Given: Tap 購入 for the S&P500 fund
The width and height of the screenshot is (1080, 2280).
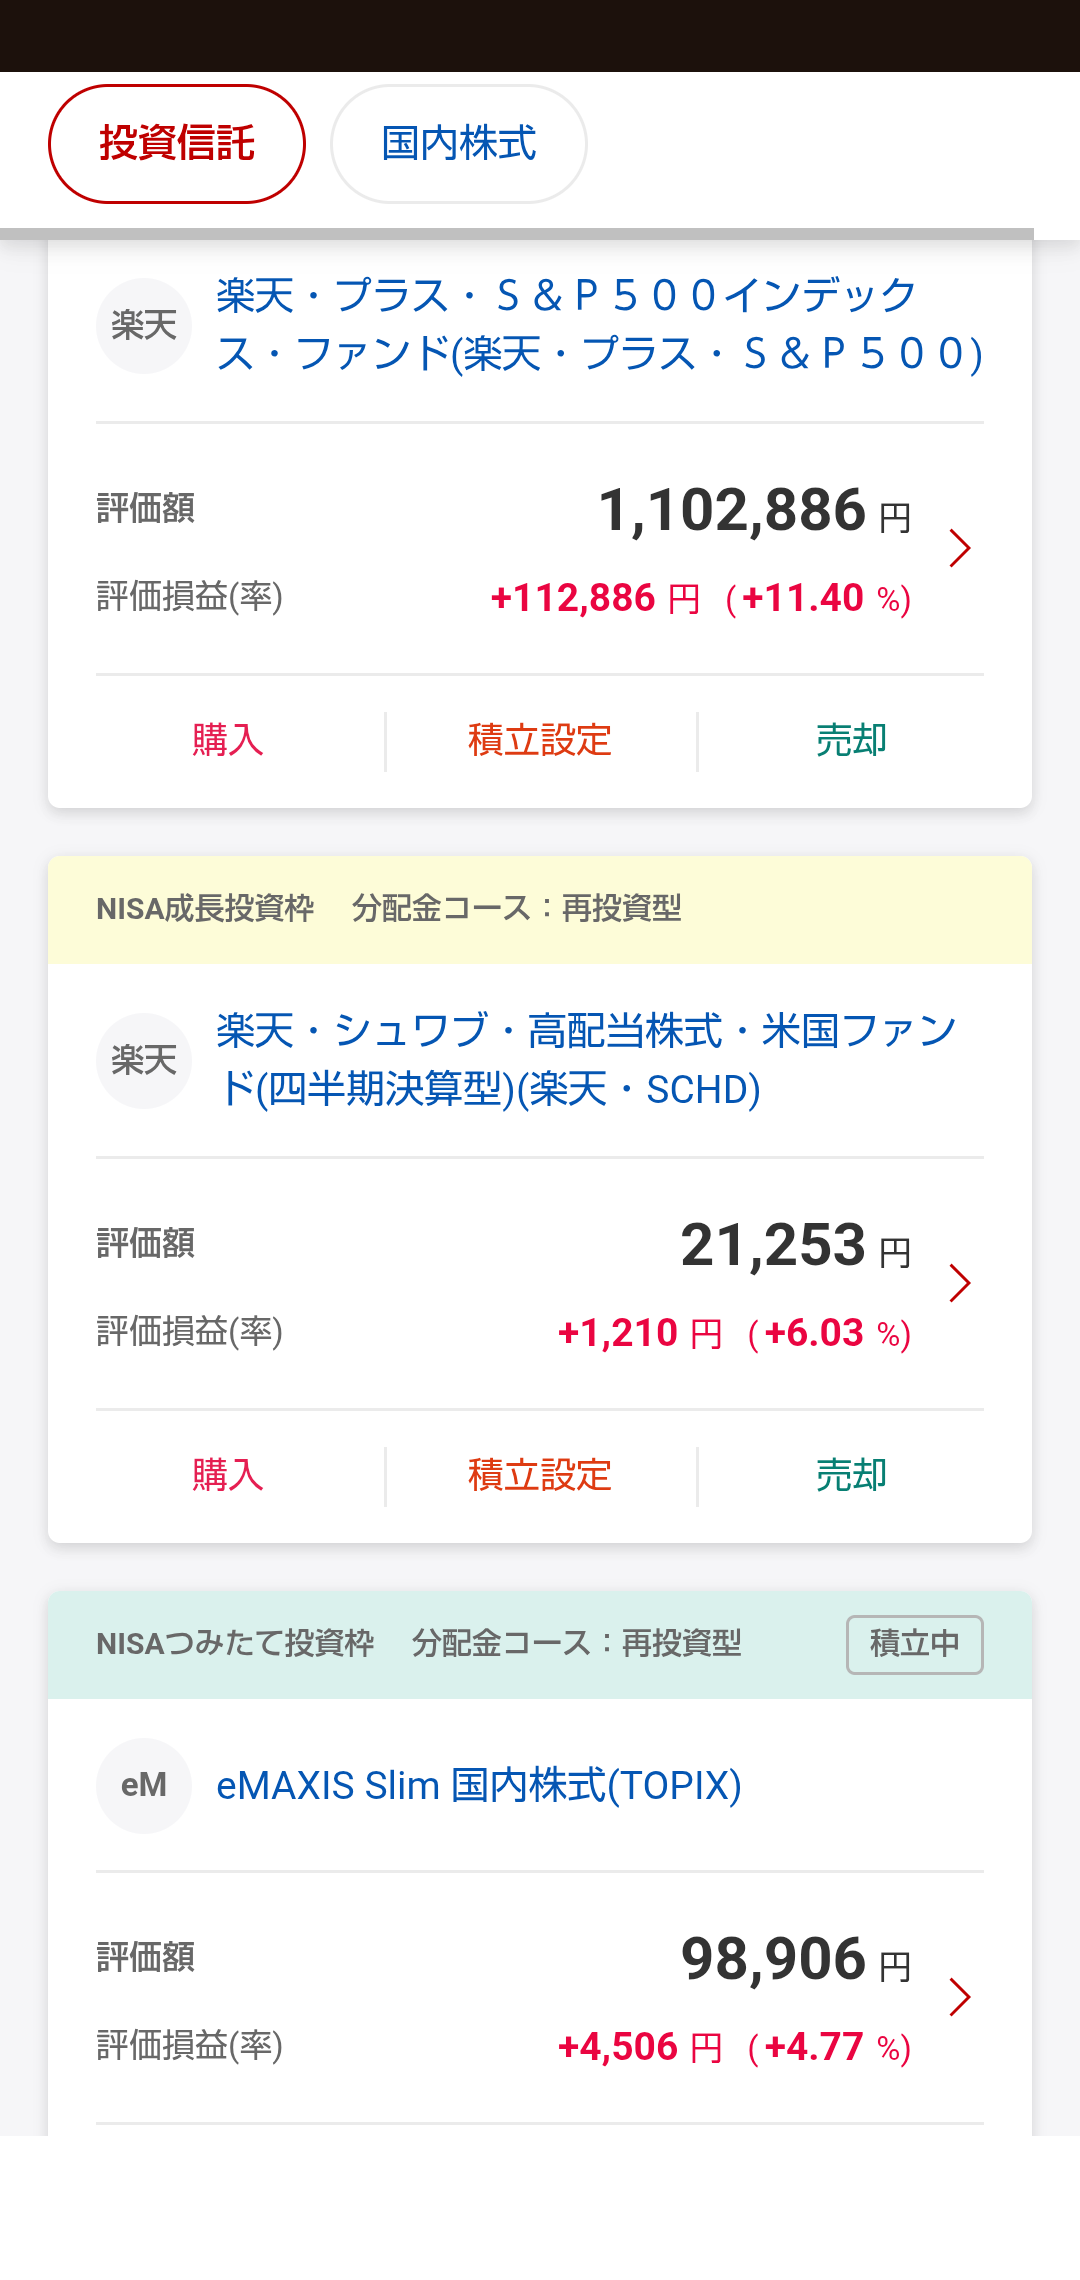Looking at the screenshot, I should click(x=228, y=741).
